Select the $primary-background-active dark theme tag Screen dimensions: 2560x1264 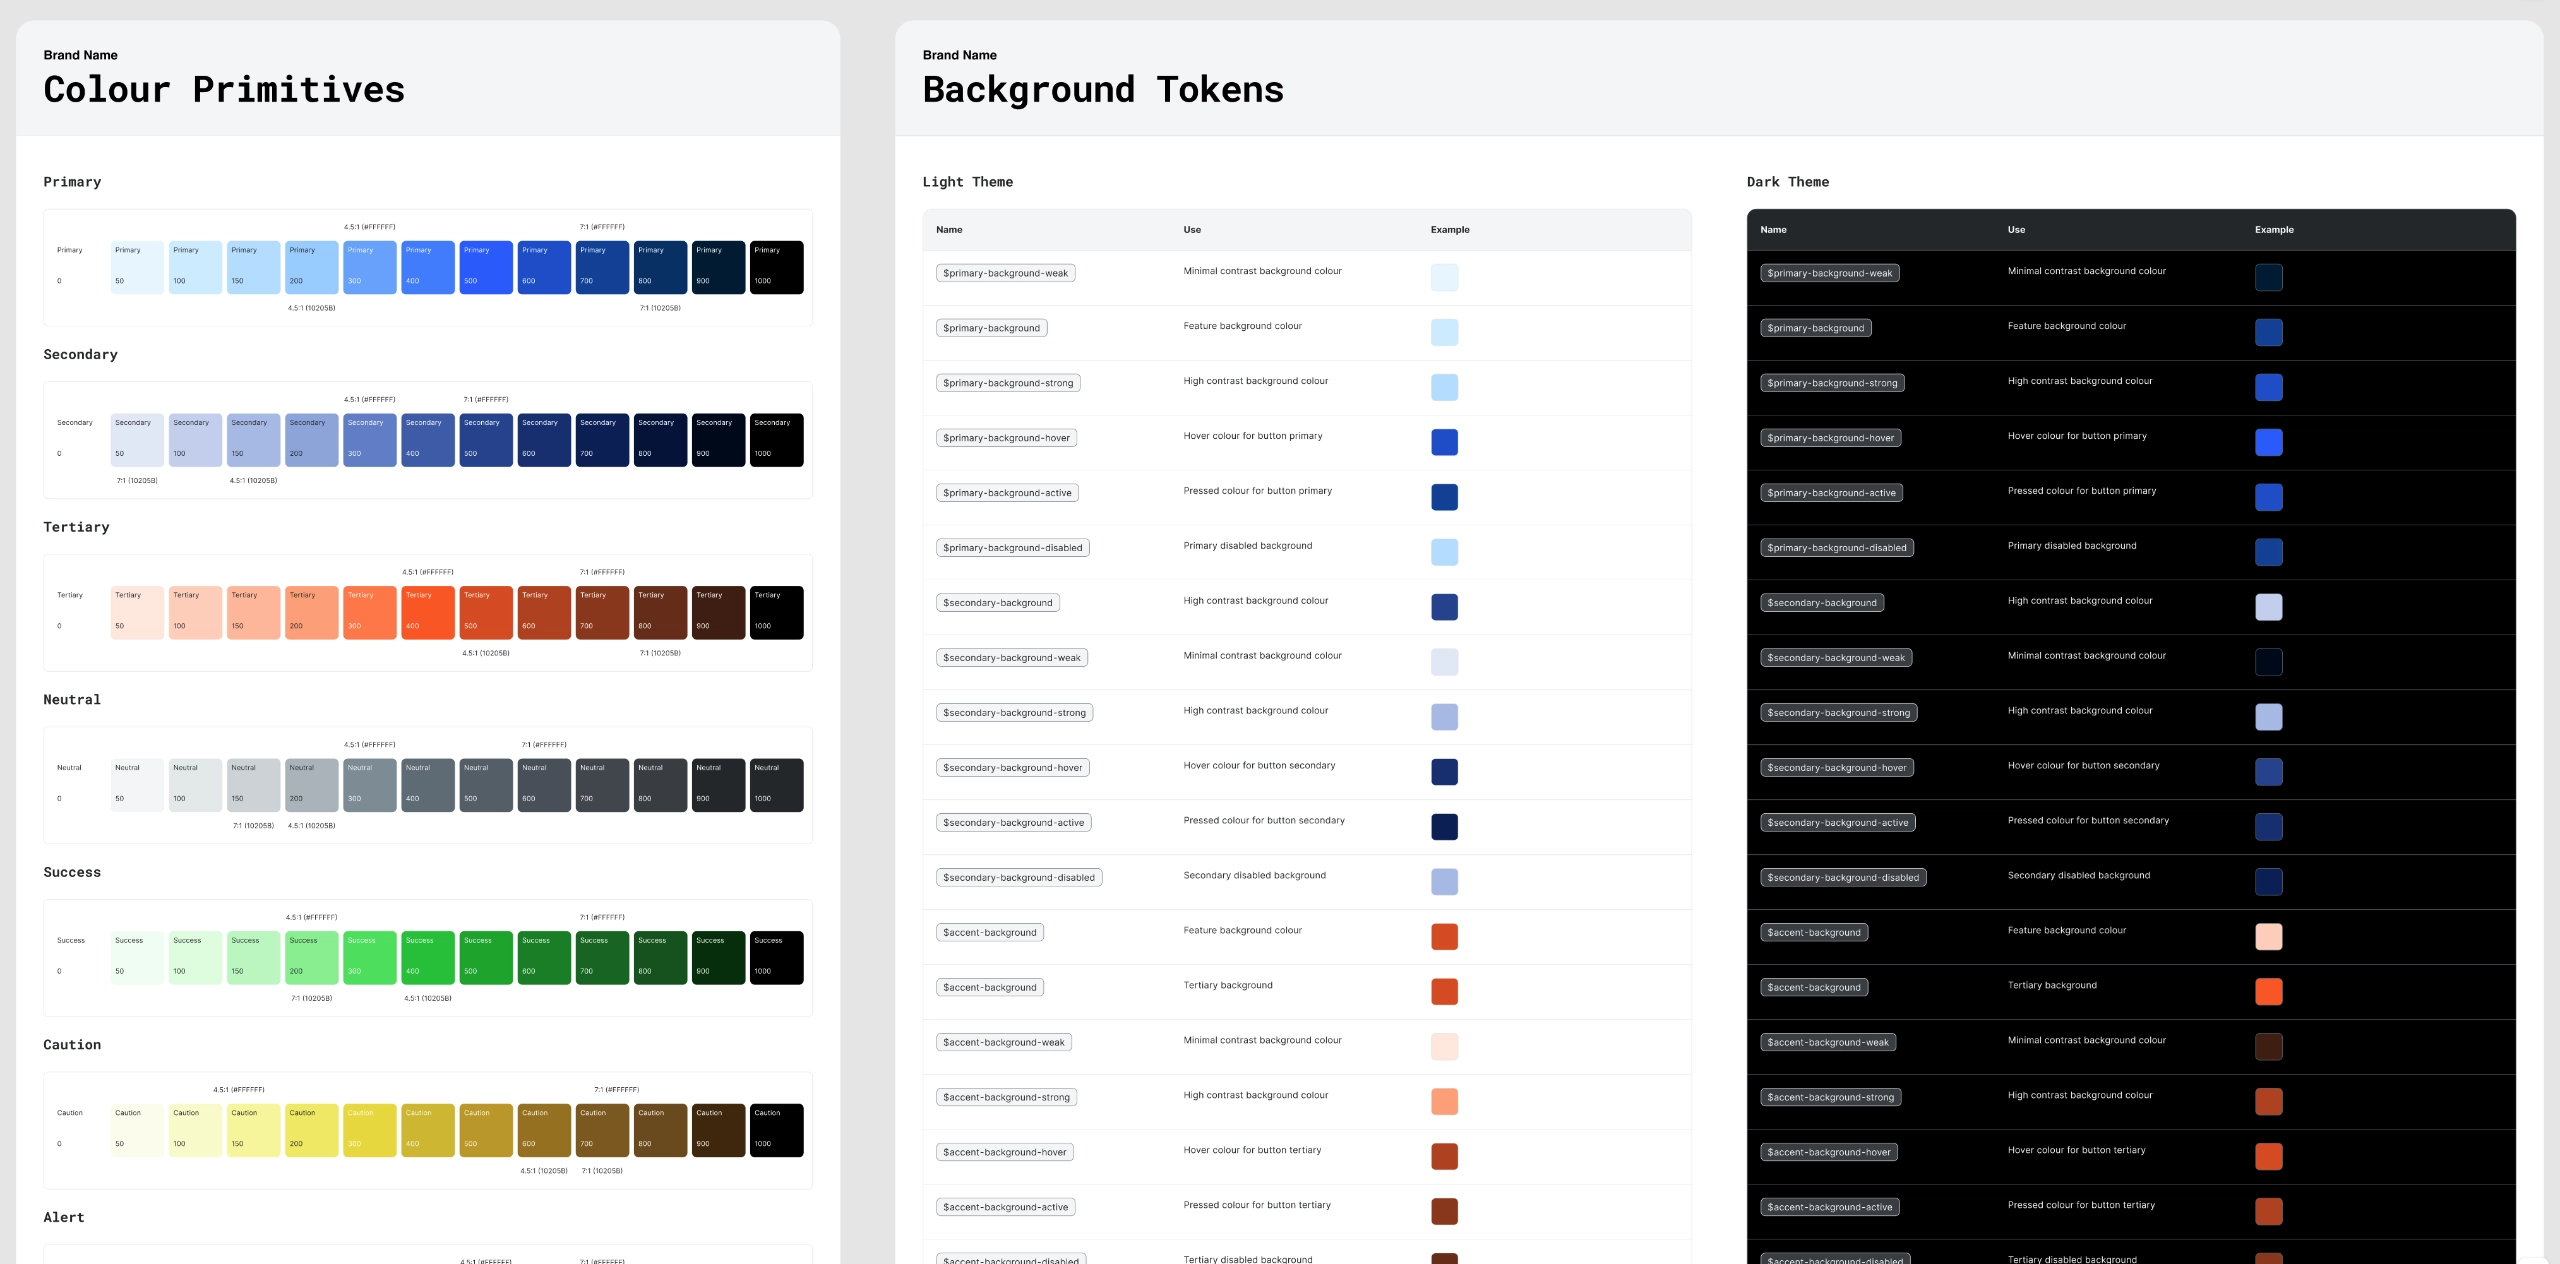tap(1831, 493)
